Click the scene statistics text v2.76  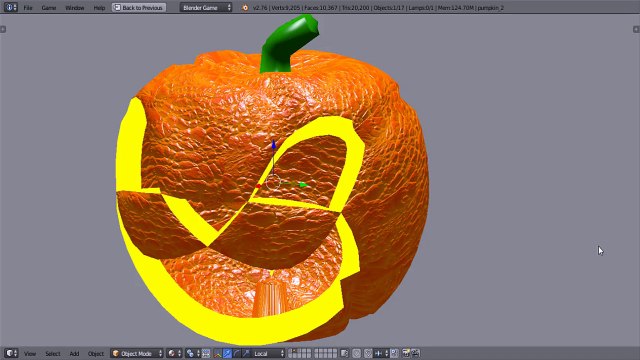(378, 8)
